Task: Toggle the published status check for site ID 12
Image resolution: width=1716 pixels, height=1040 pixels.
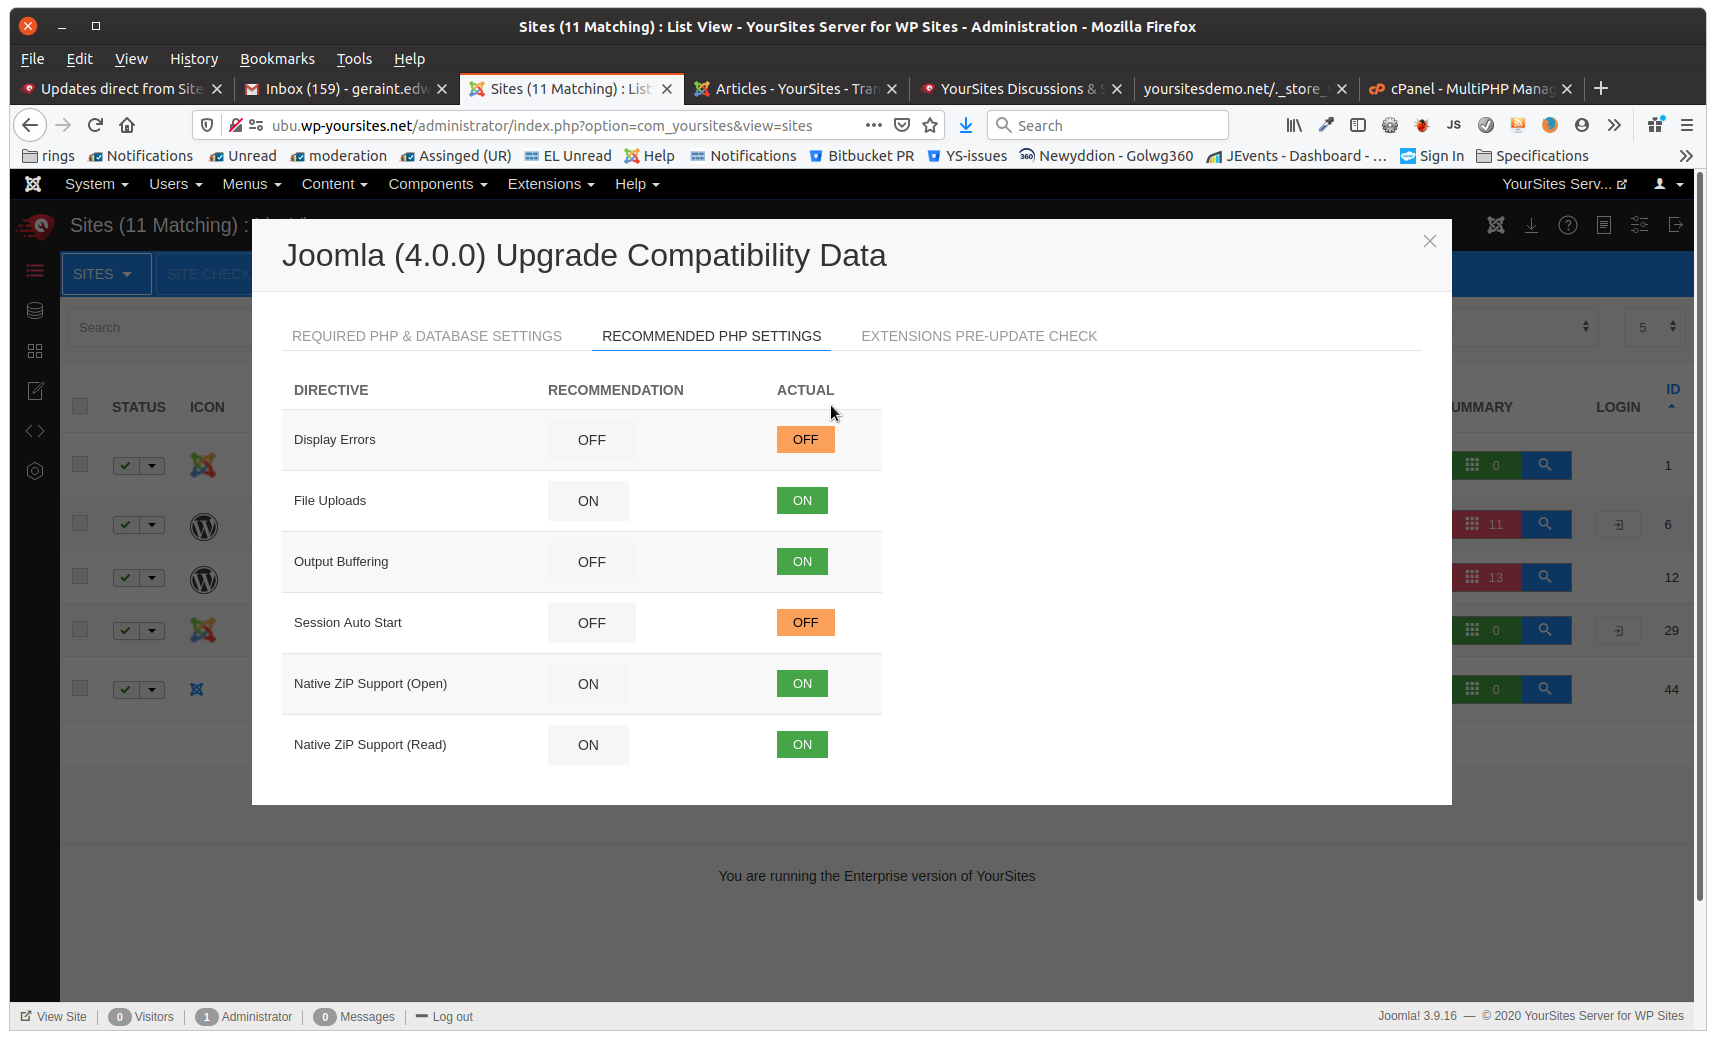Action: [126, 578]
